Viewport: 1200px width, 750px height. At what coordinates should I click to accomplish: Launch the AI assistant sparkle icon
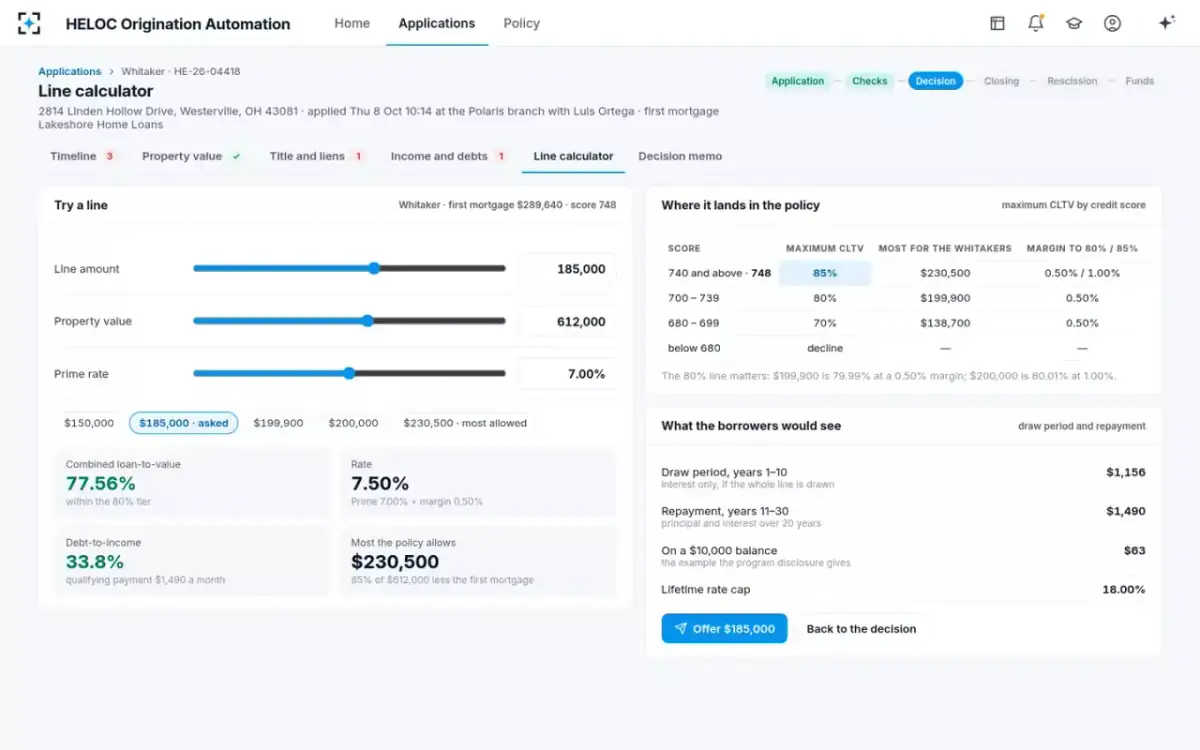coord(1166,23)
